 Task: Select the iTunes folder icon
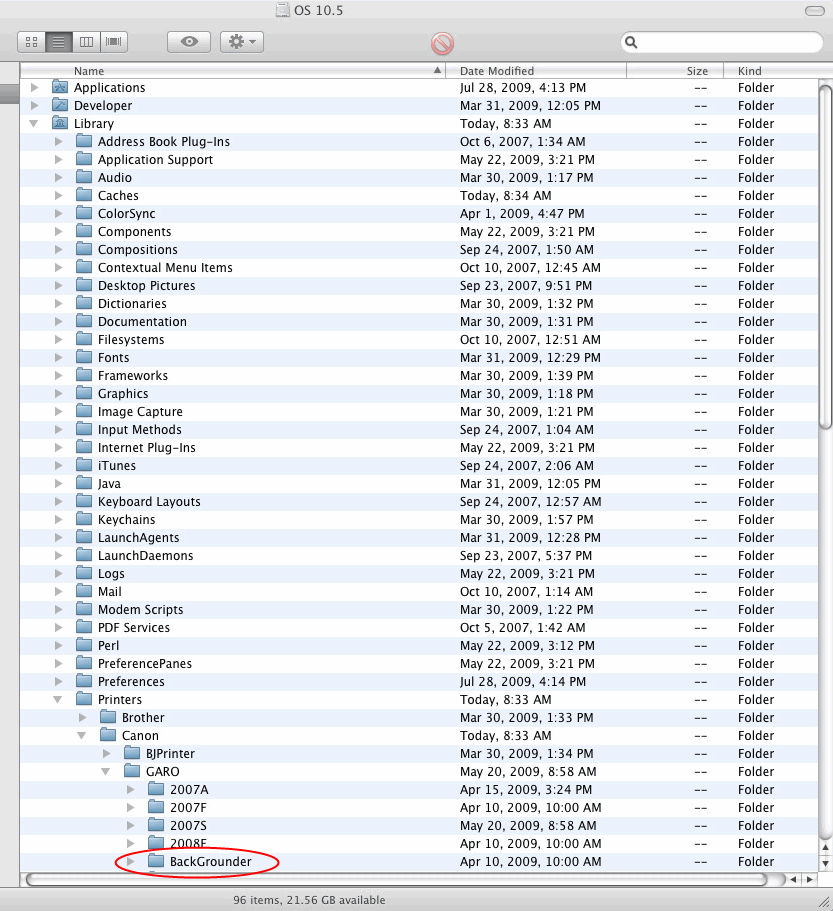tap(84, 465)
